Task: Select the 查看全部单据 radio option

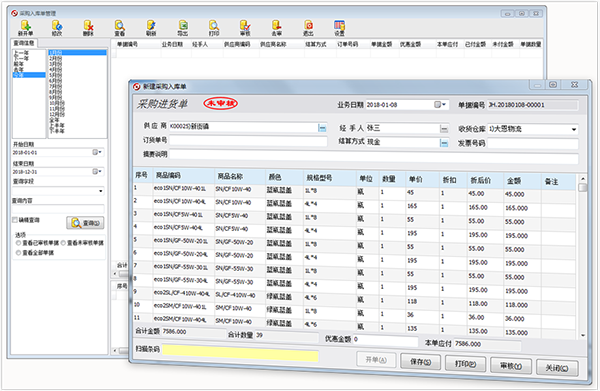Action: coord(18,253)
